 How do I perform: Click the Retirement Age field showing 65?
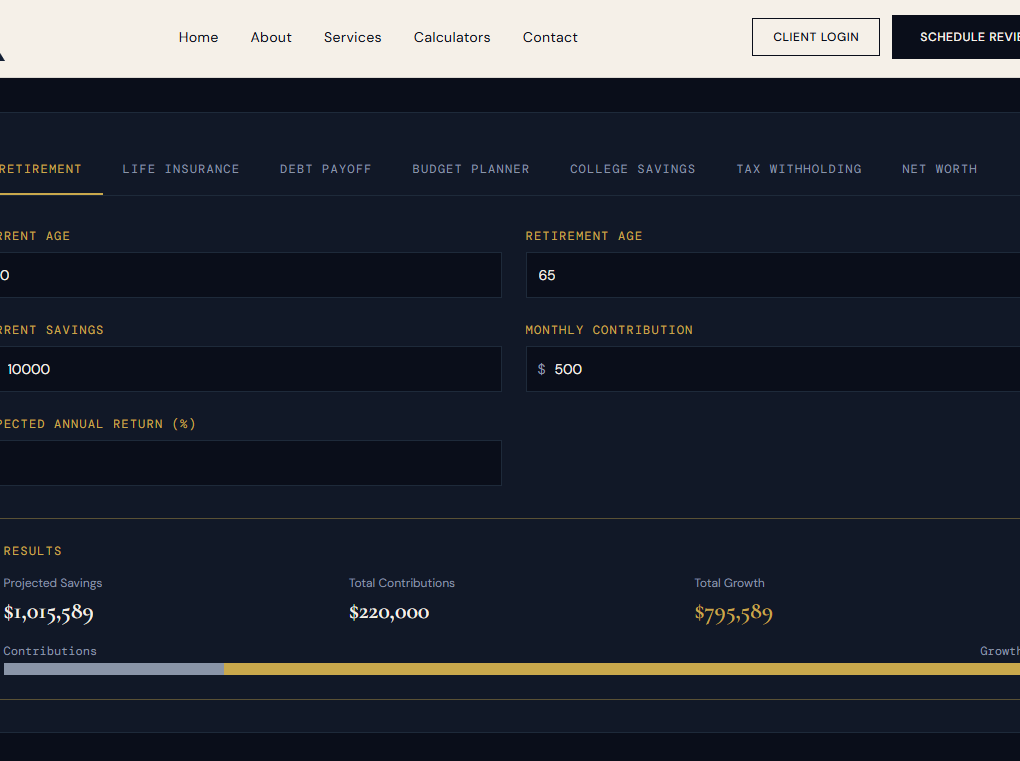(x=773, y=275)
